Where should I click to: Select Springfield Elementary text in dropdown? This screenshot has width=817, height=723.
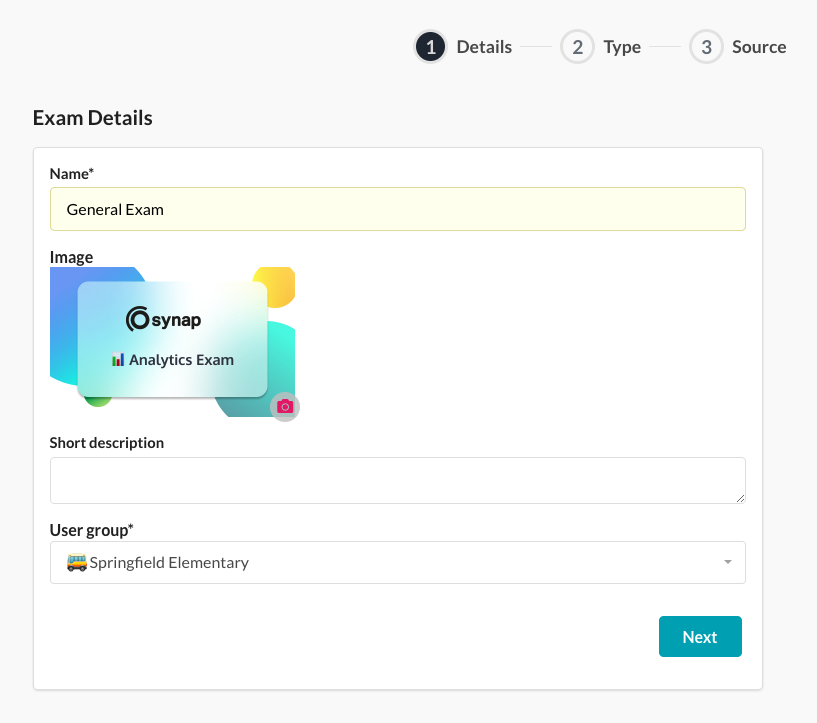[169, 562]
